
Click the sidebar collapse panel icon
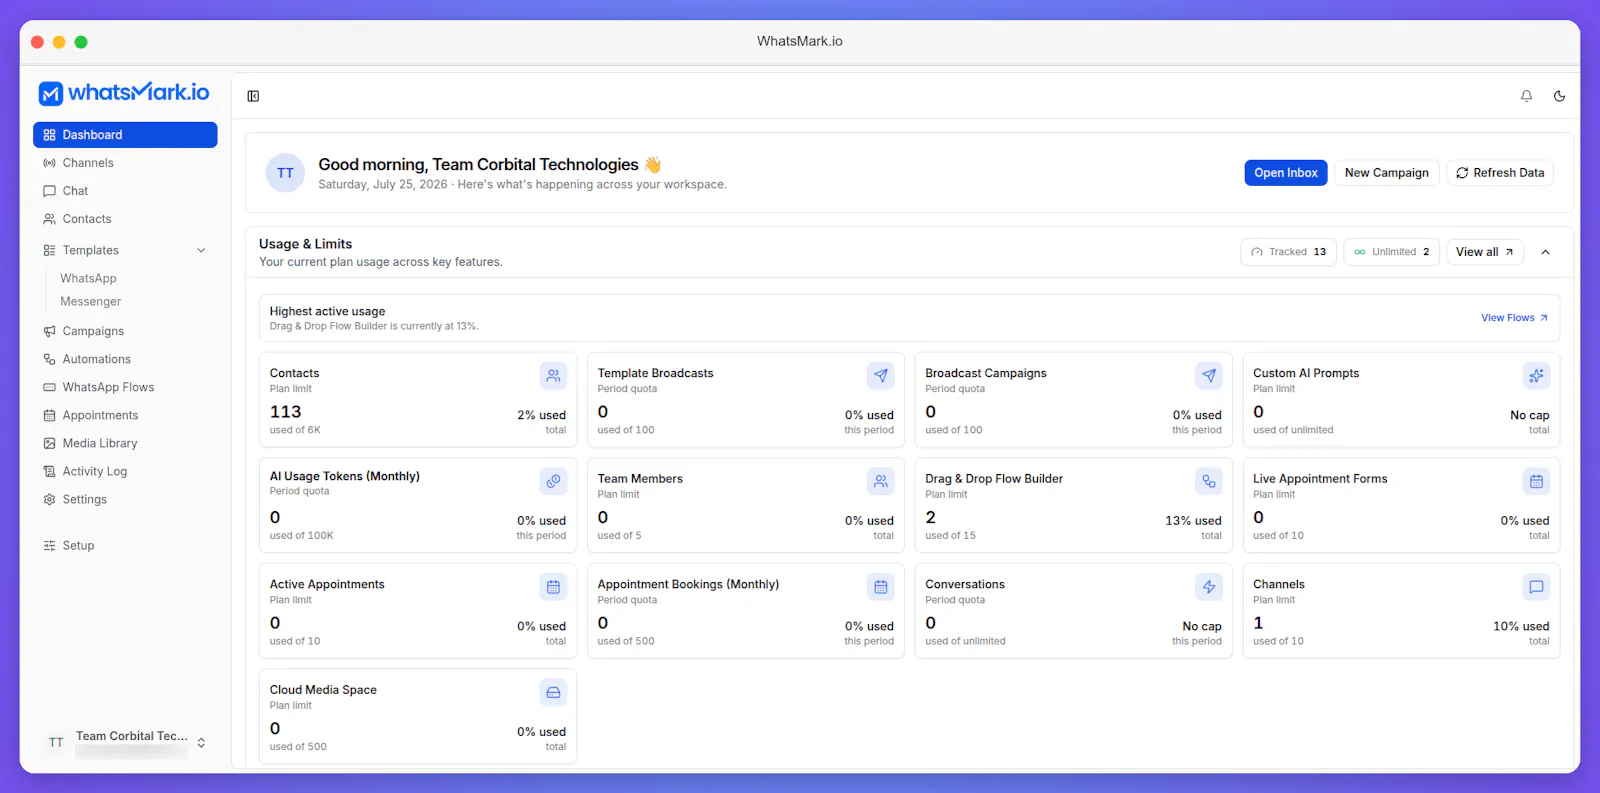pos(253,96)
